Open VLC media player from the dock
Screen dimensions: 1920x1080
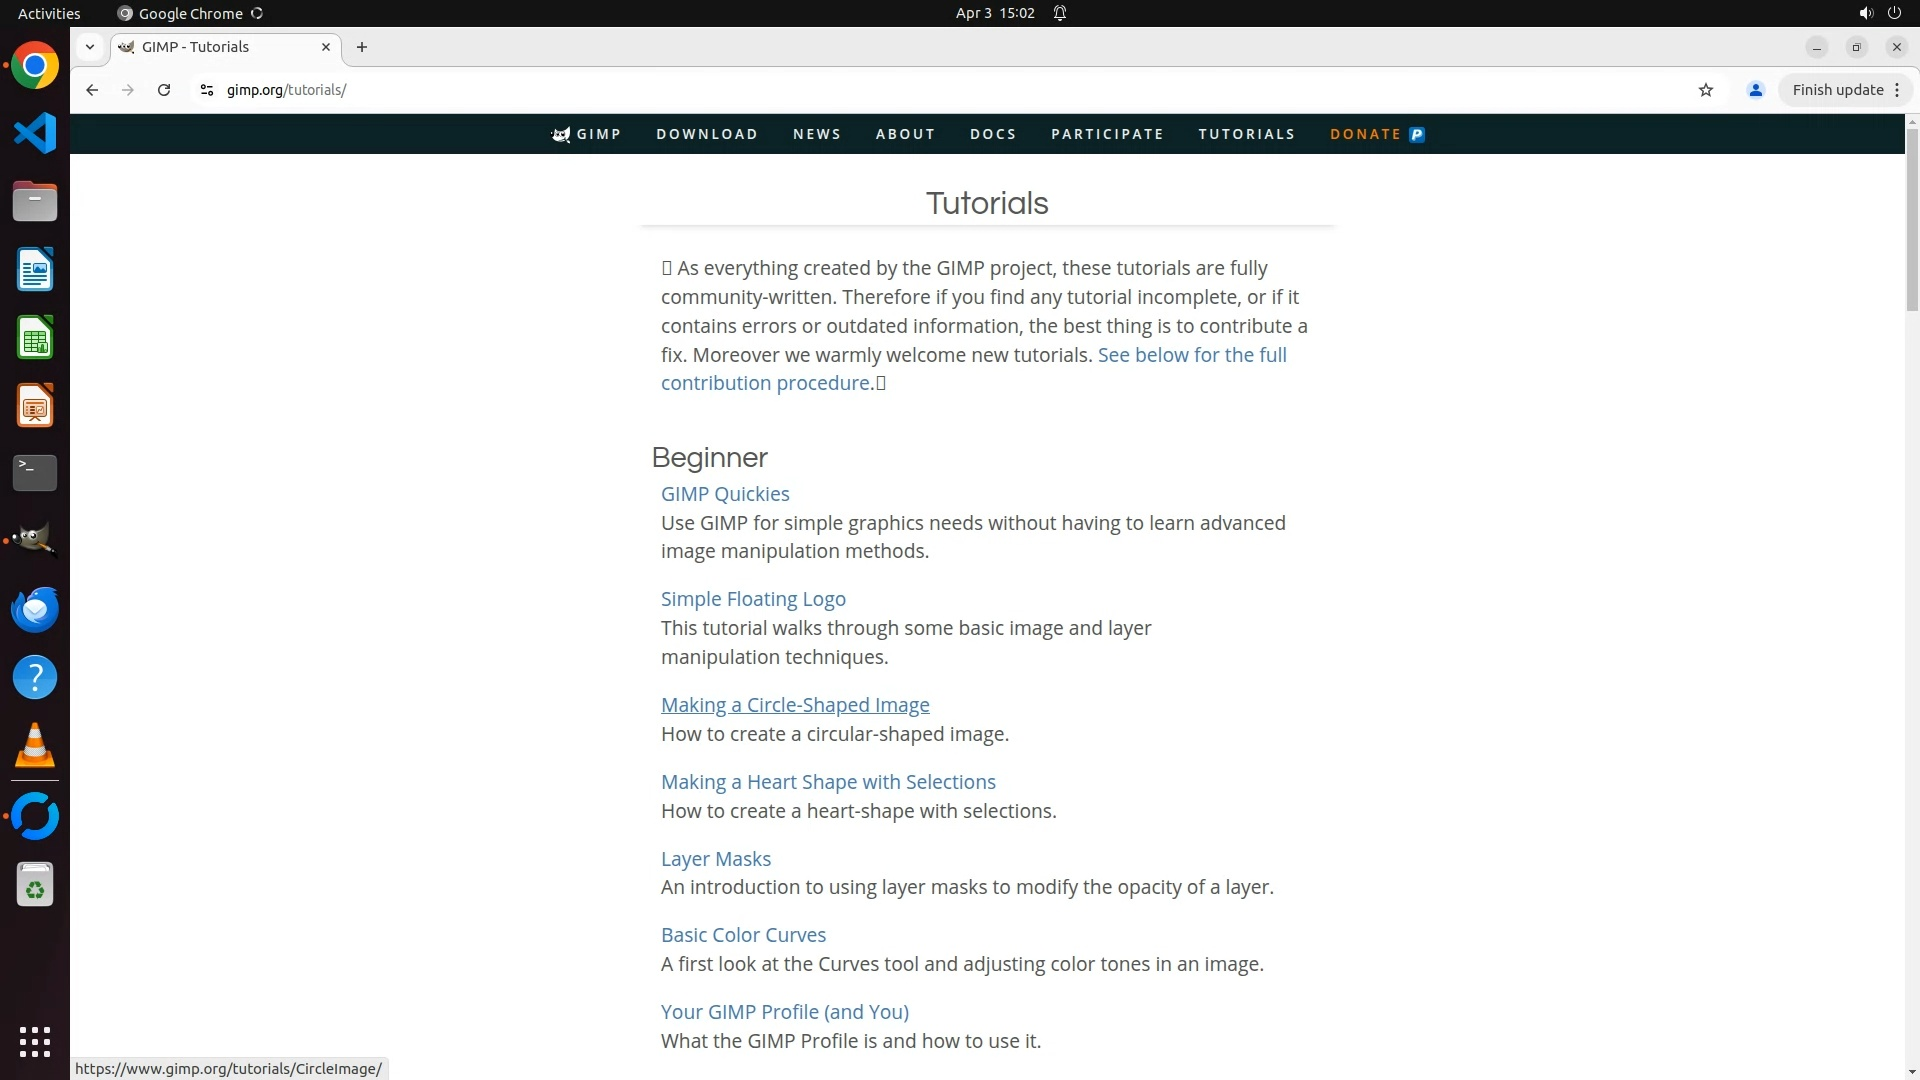coord(35,745)
